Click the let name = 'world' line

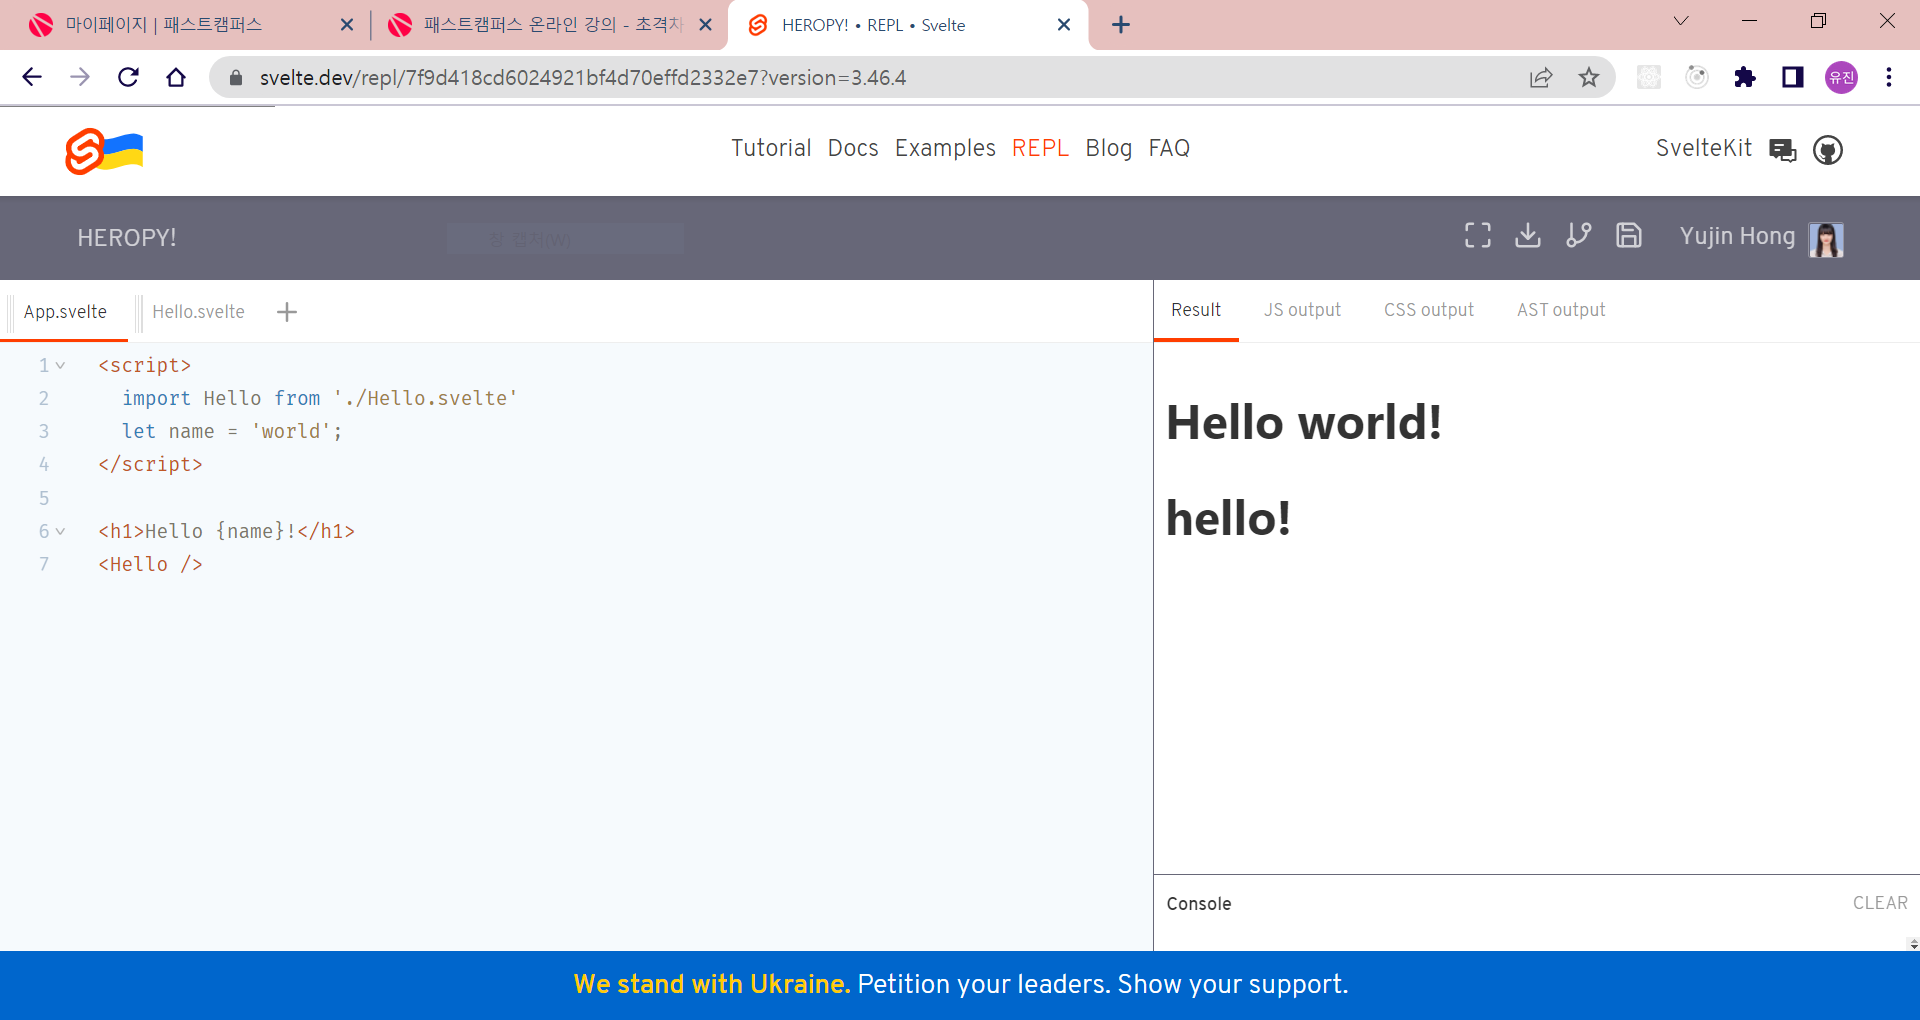pyautogui.click(x=232, y=432)
